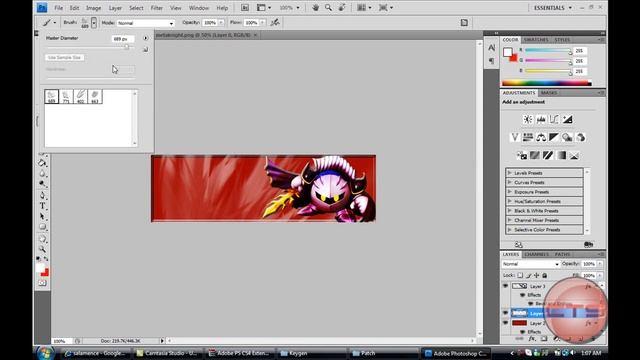Select the Type tool in the toolbox
This screenshot has width=640, height=360.
click(42, 206)
